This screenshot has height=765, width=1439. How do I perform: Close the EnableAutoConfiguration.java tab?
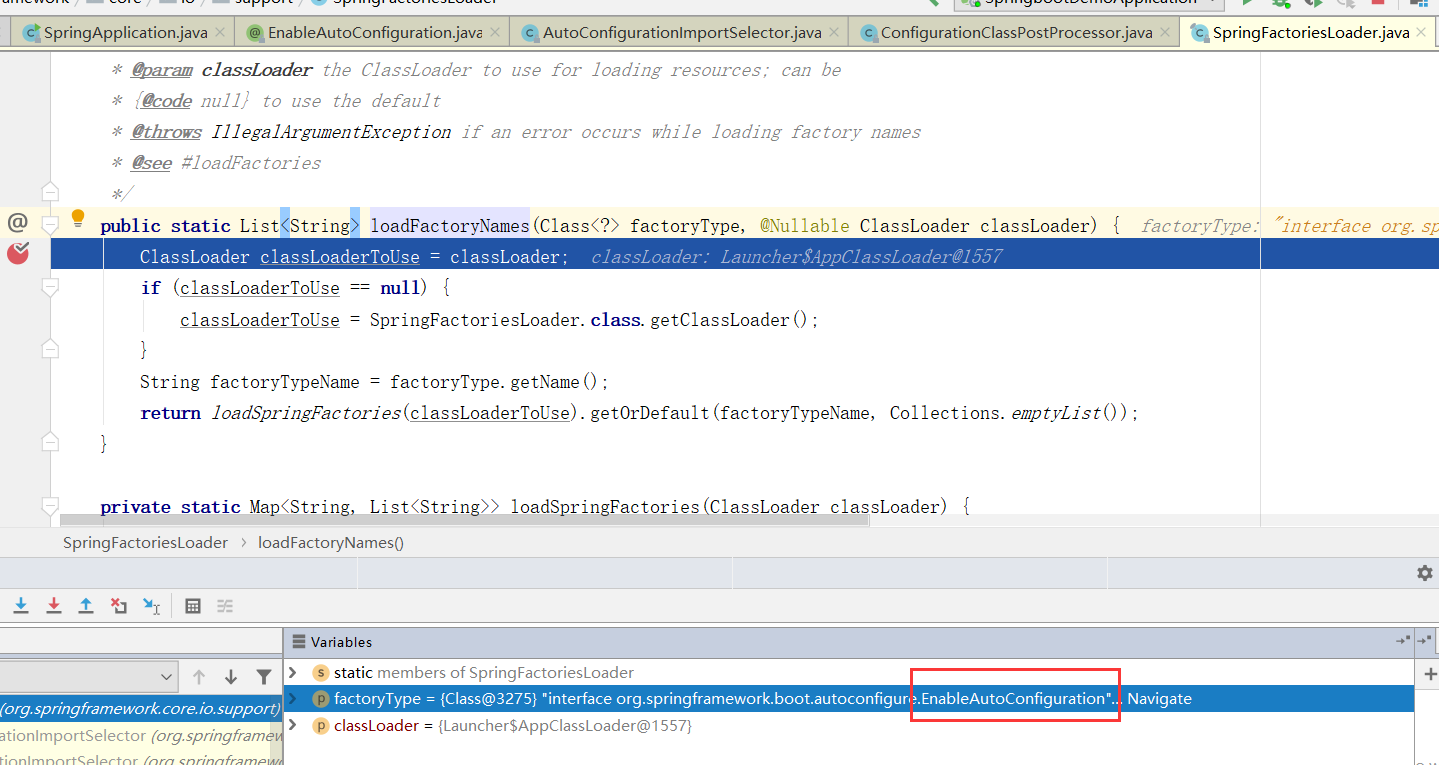[495, 33]
